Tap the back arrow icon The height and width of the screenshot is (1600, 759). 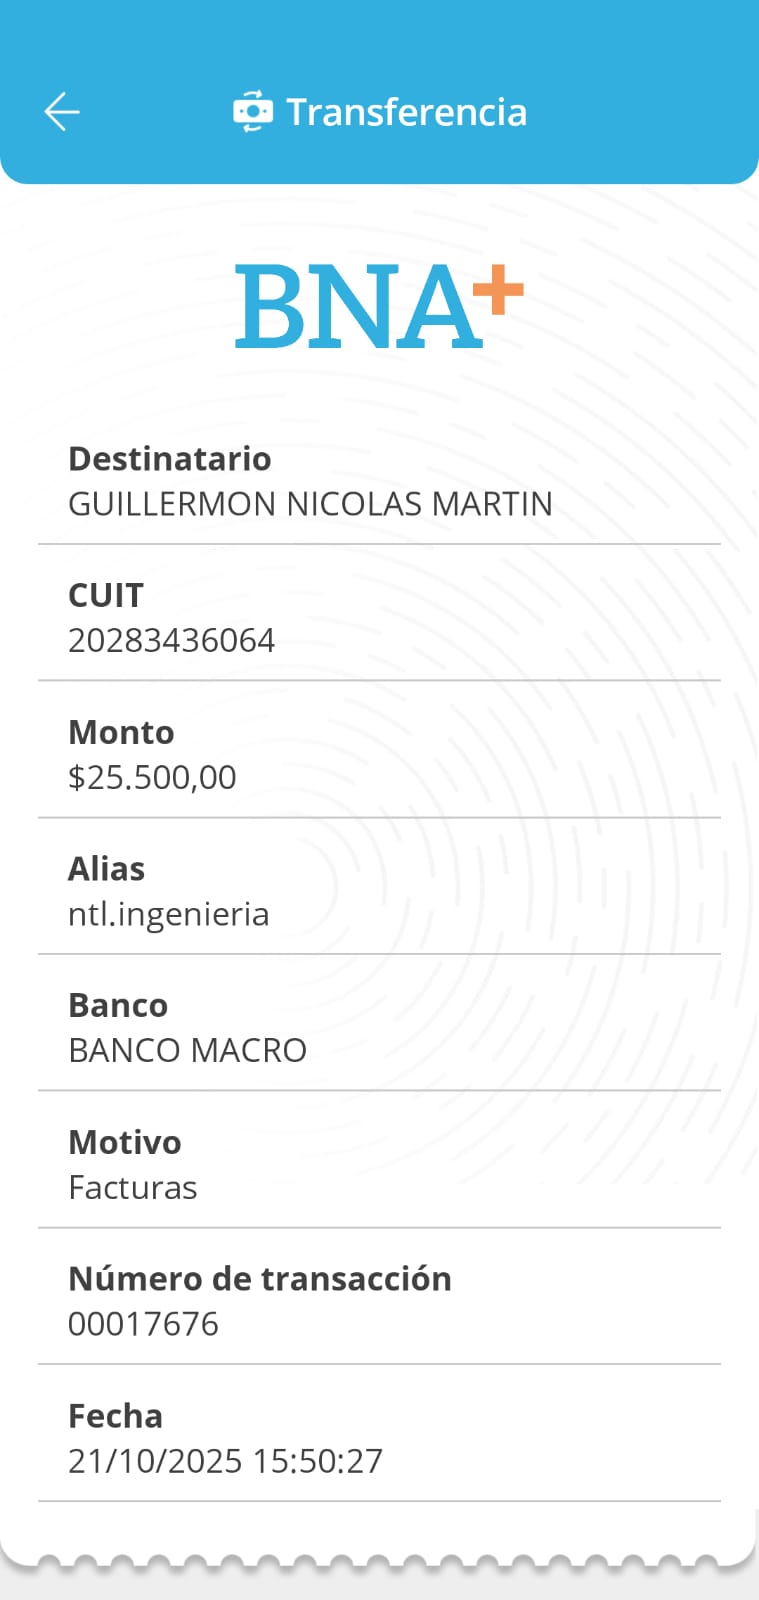62,111
